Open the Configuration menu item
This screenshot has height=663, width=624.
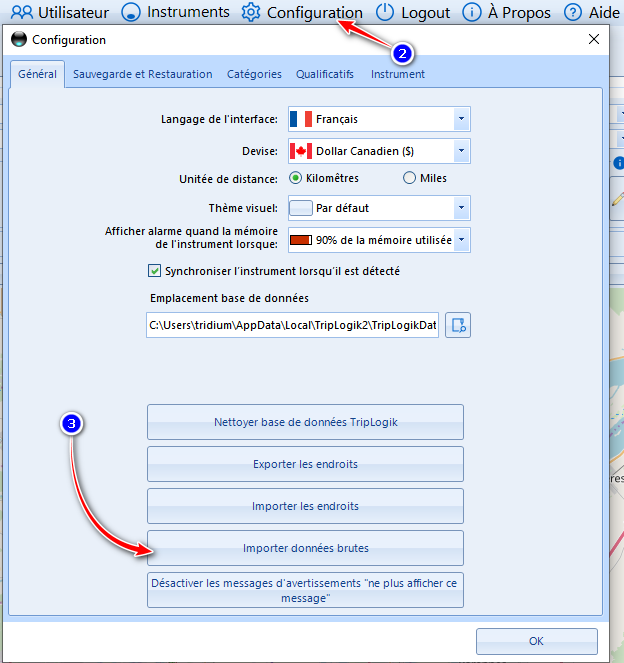302,12
